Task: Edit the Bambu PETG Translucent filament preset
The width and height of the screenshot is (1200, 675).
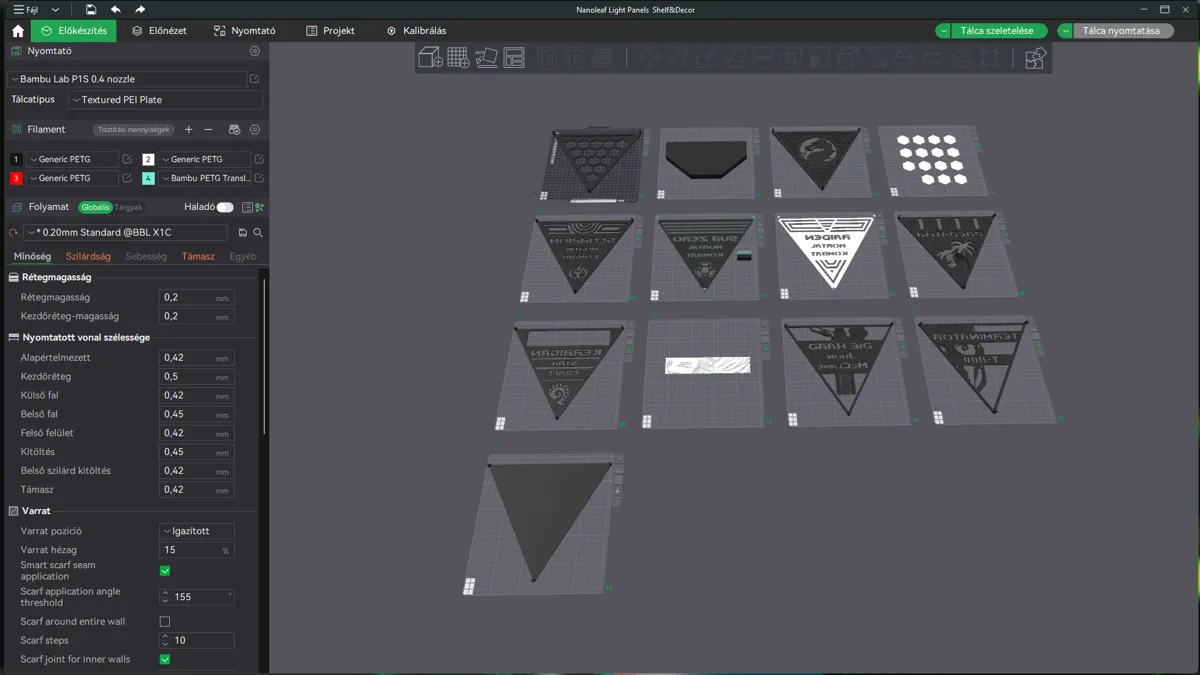Action: point(259,178)
